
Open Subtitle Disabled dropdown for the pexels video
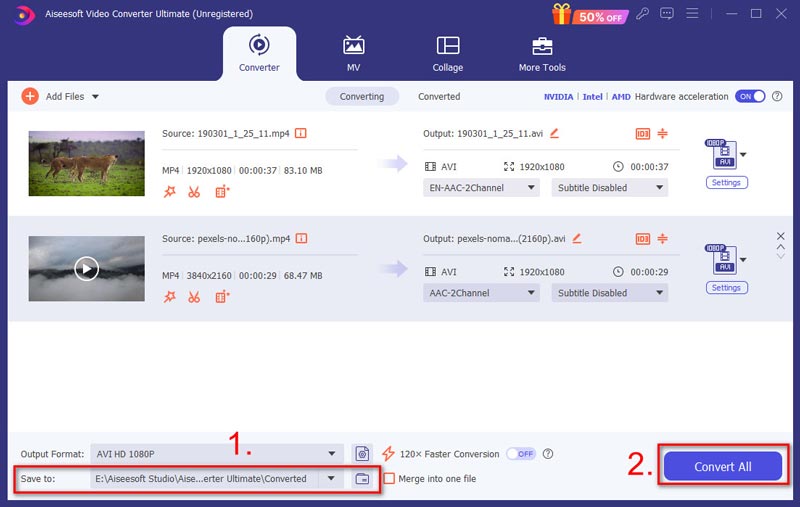click(610, 293)
